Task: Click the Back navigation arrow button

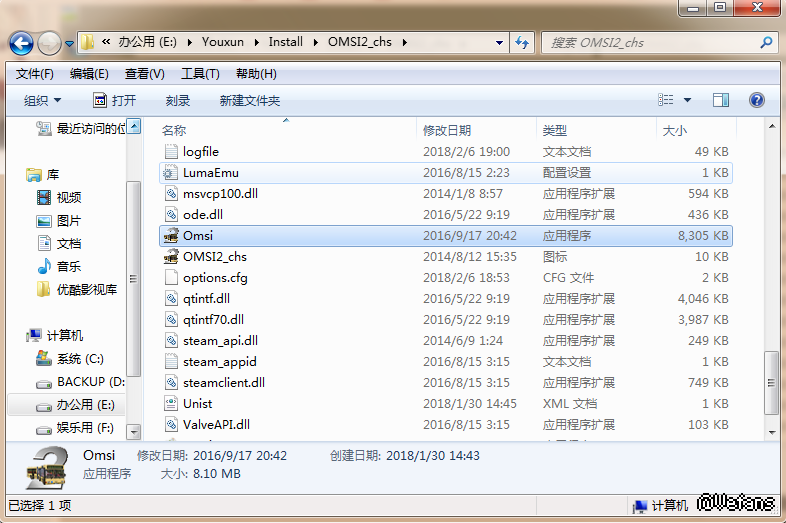Action: [x=22, y=44]
